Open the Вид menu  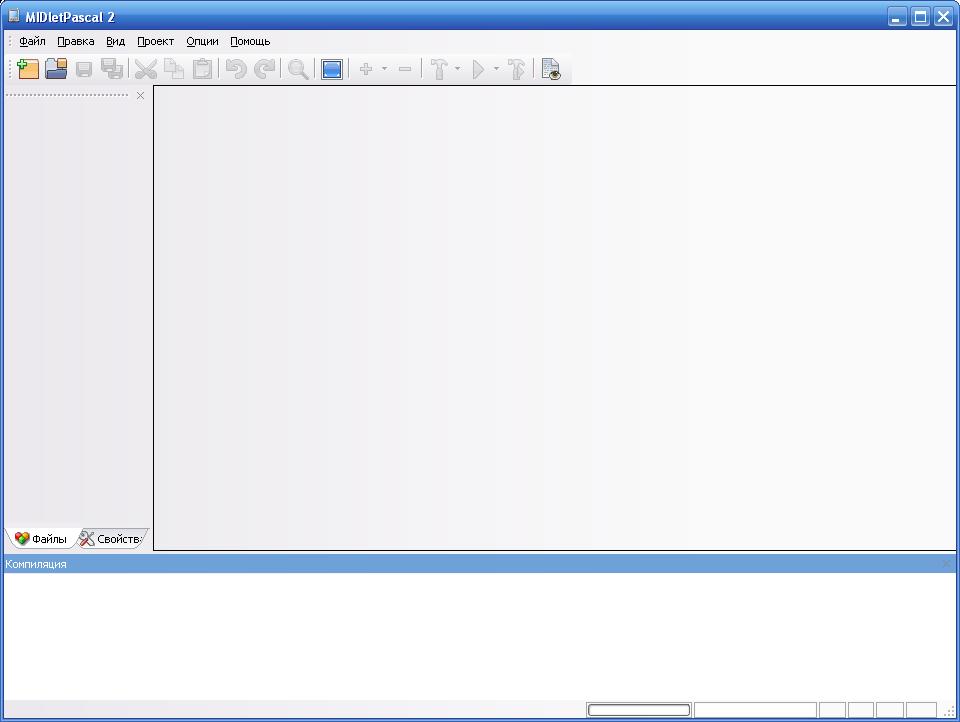click(x=115, y=41)
